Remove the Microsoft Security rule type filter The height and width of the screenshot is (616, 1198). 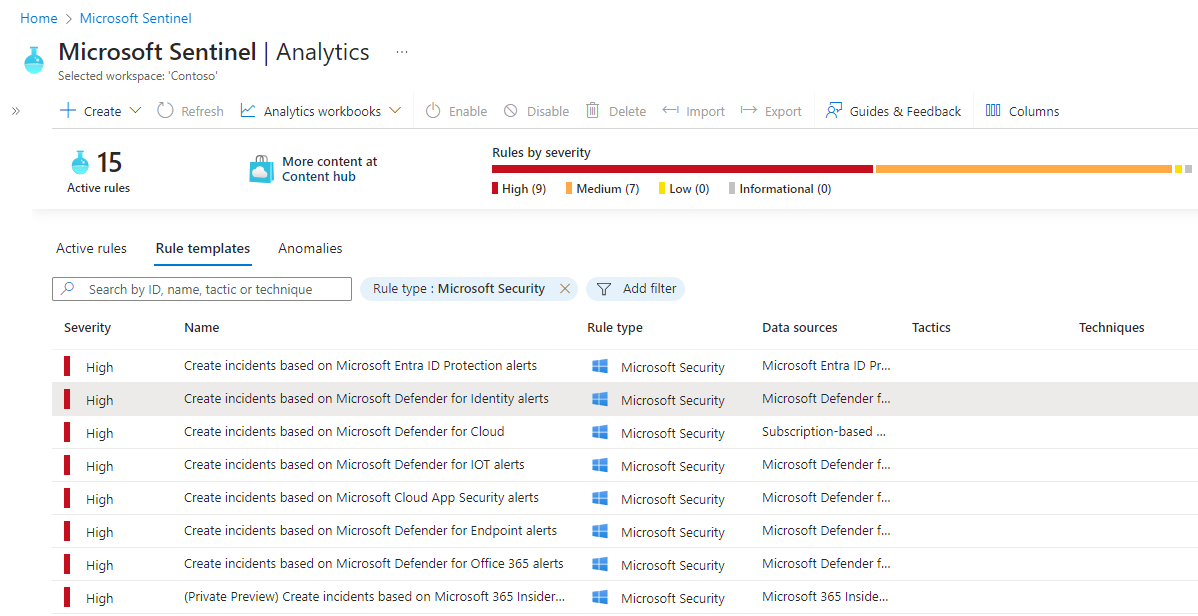click(x=564, y=288)
